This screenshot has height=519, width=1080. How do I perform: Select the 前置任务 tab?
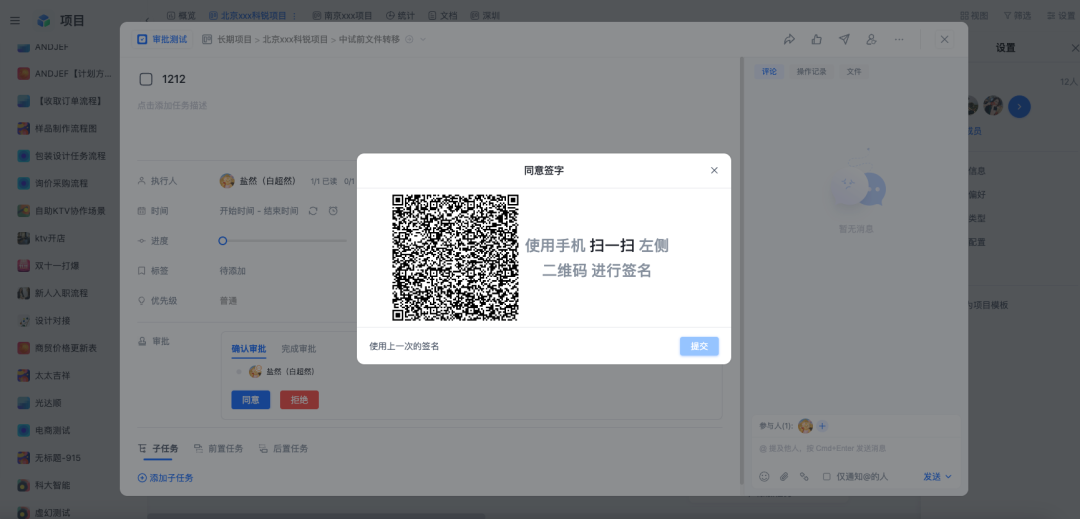coord(218,448)
